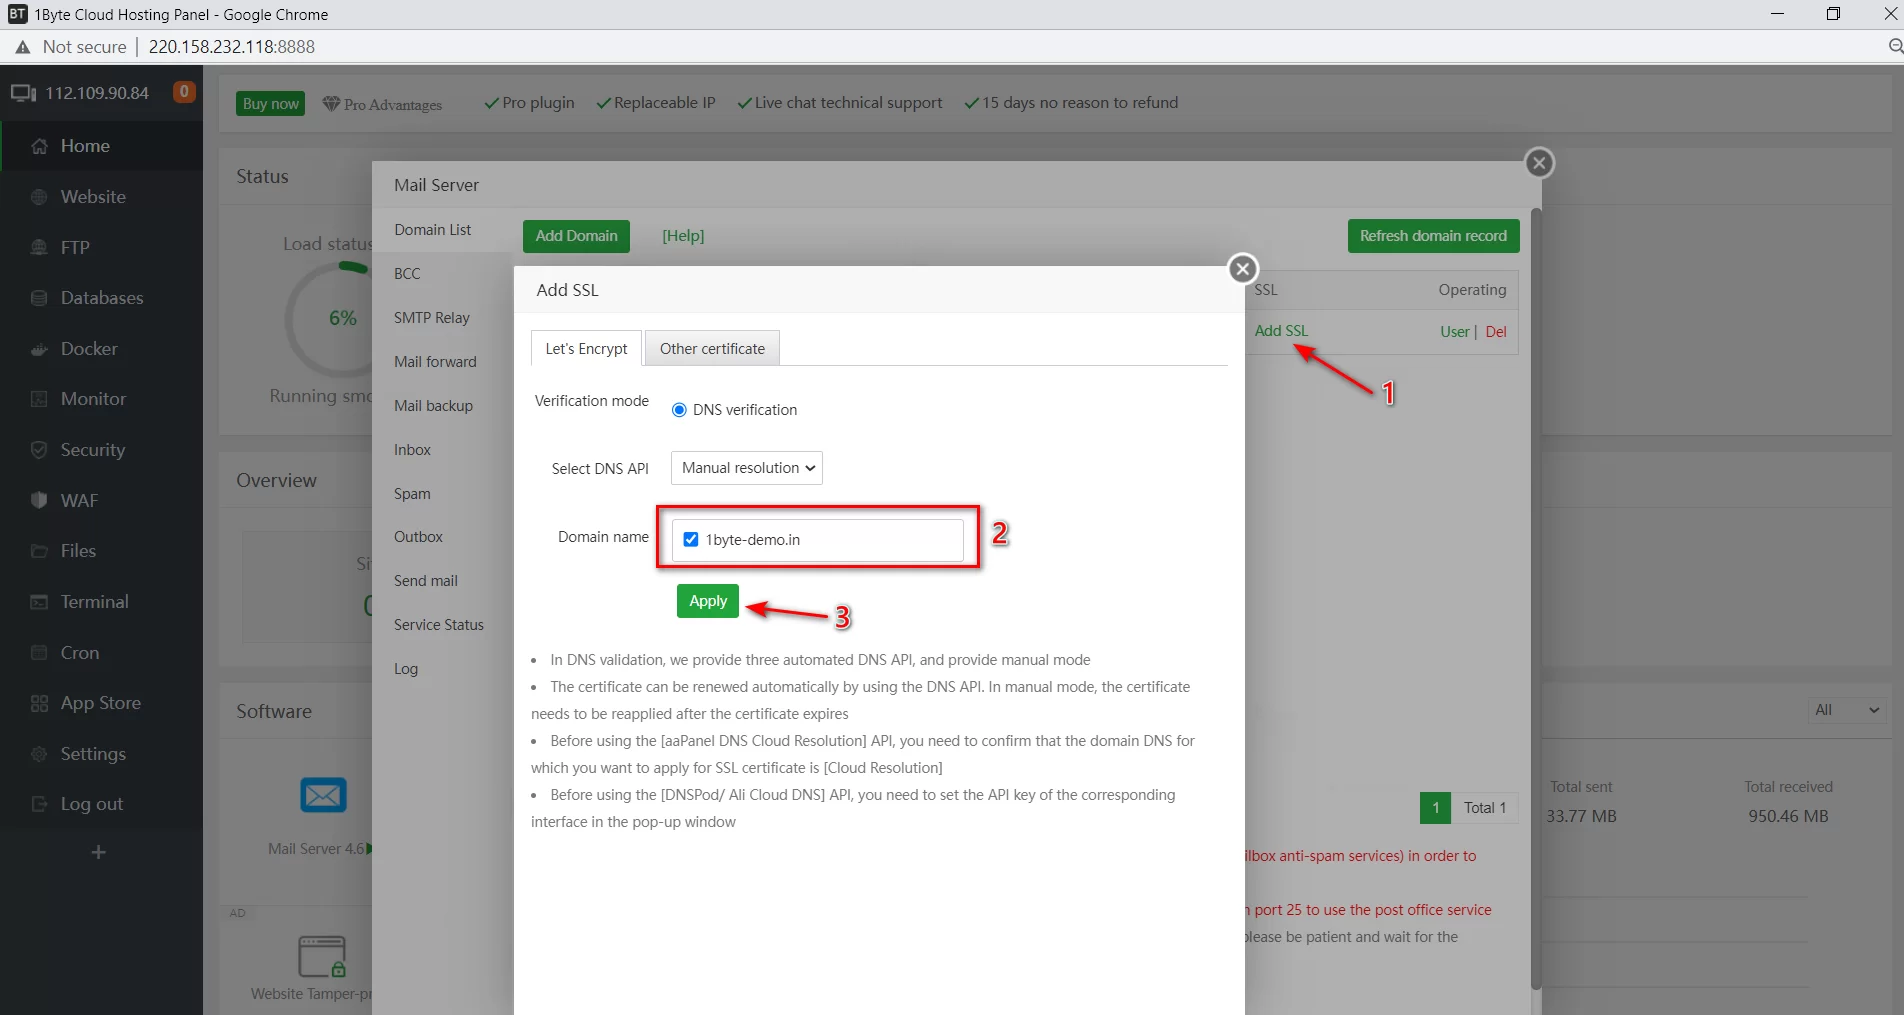
Task: Open the [Help] link
Action: coord(683,236)
